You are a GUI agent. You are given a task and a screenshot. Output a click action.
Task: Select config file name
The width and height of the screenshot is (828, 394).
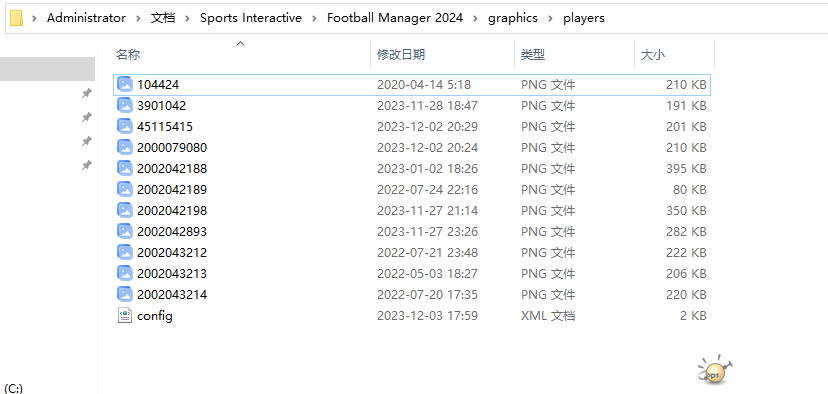click(155, 316)
